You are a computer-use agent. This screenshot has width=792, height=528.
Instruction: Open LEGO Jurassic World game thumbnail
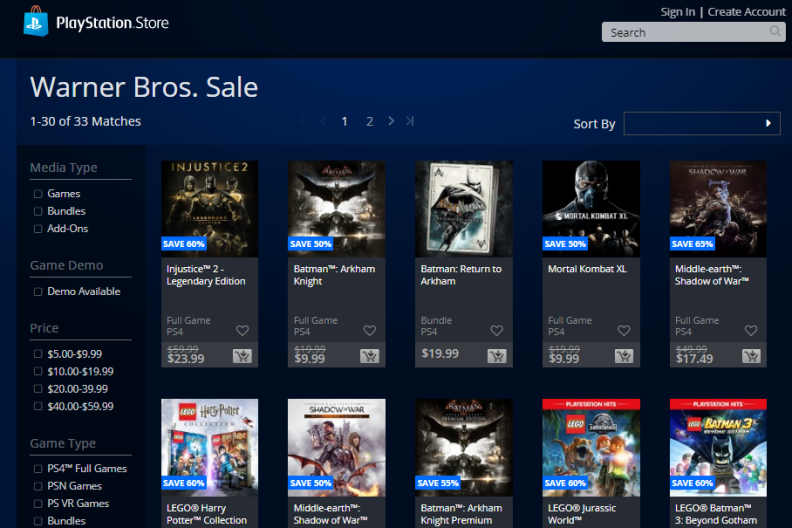point(591,448)
